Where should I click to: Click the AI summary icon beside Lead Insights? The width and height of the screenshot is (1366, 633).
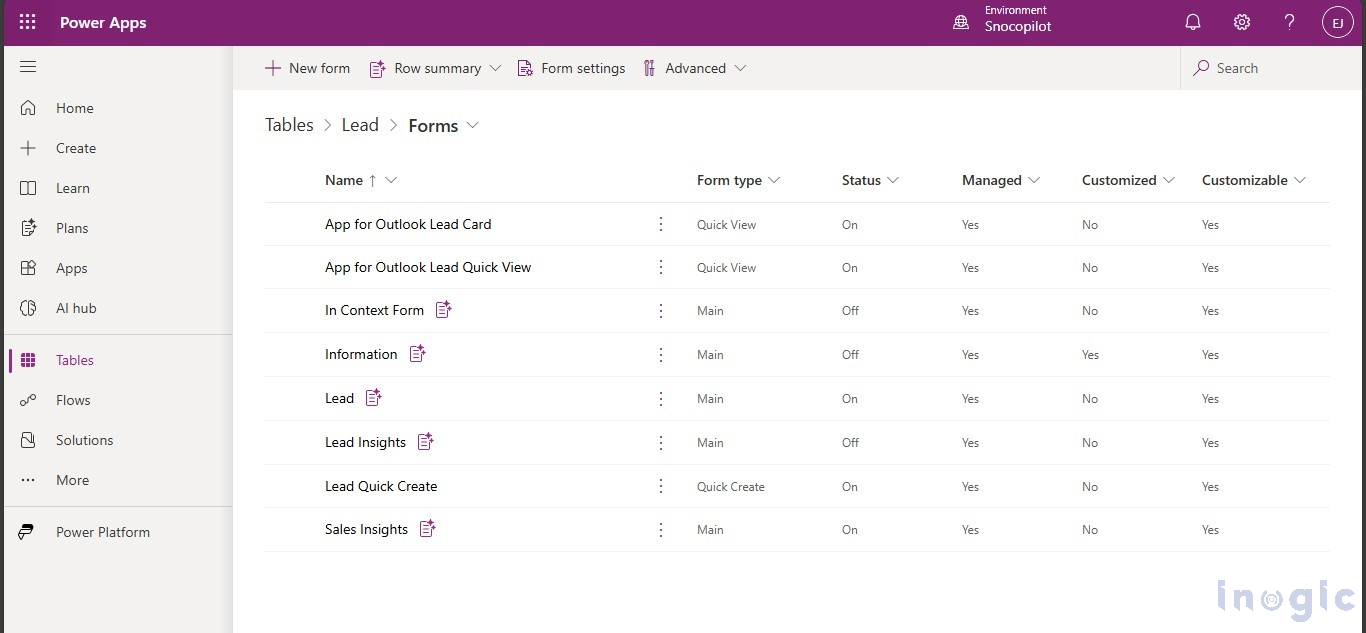point(426,441)
